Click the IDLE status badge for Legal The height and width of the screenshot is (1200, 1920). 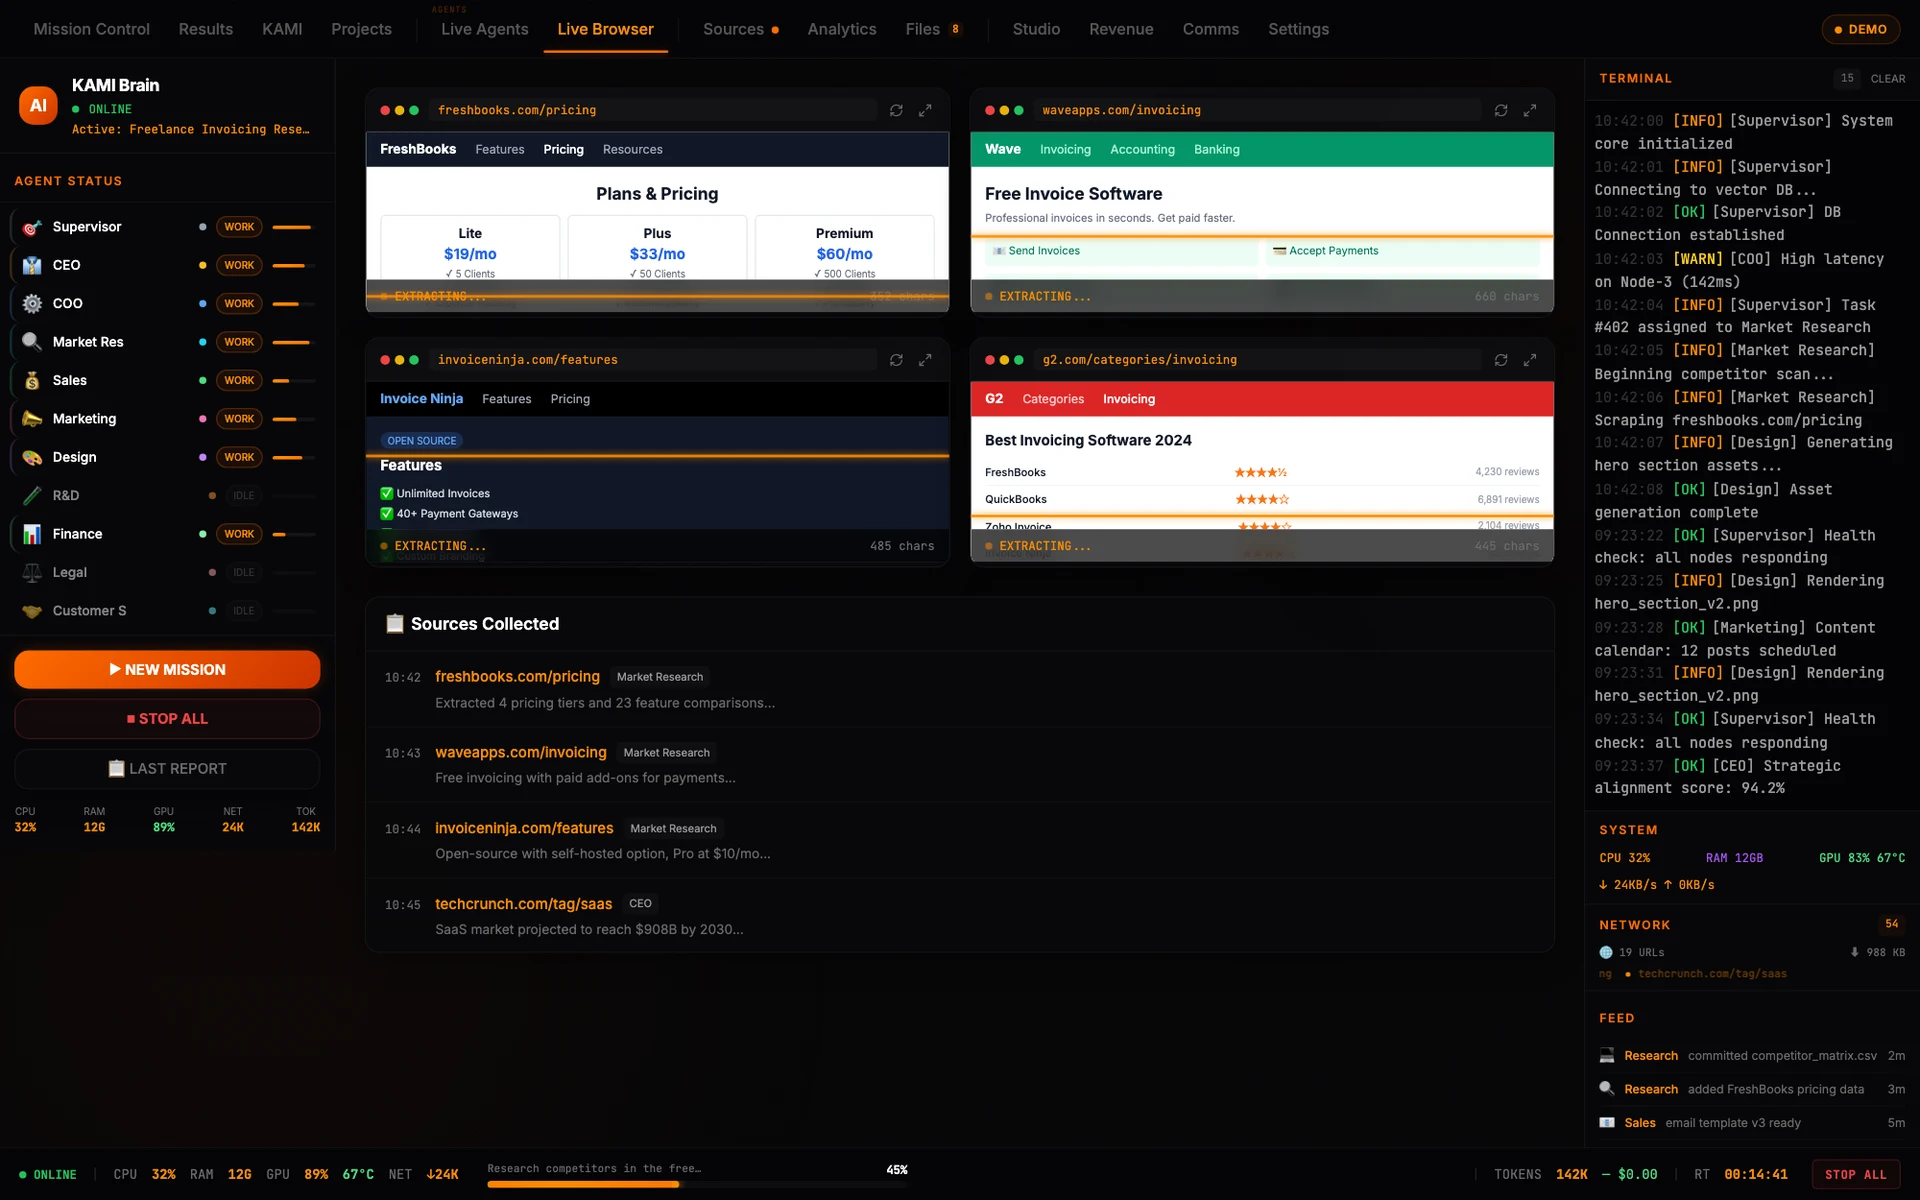click(243, 572)
